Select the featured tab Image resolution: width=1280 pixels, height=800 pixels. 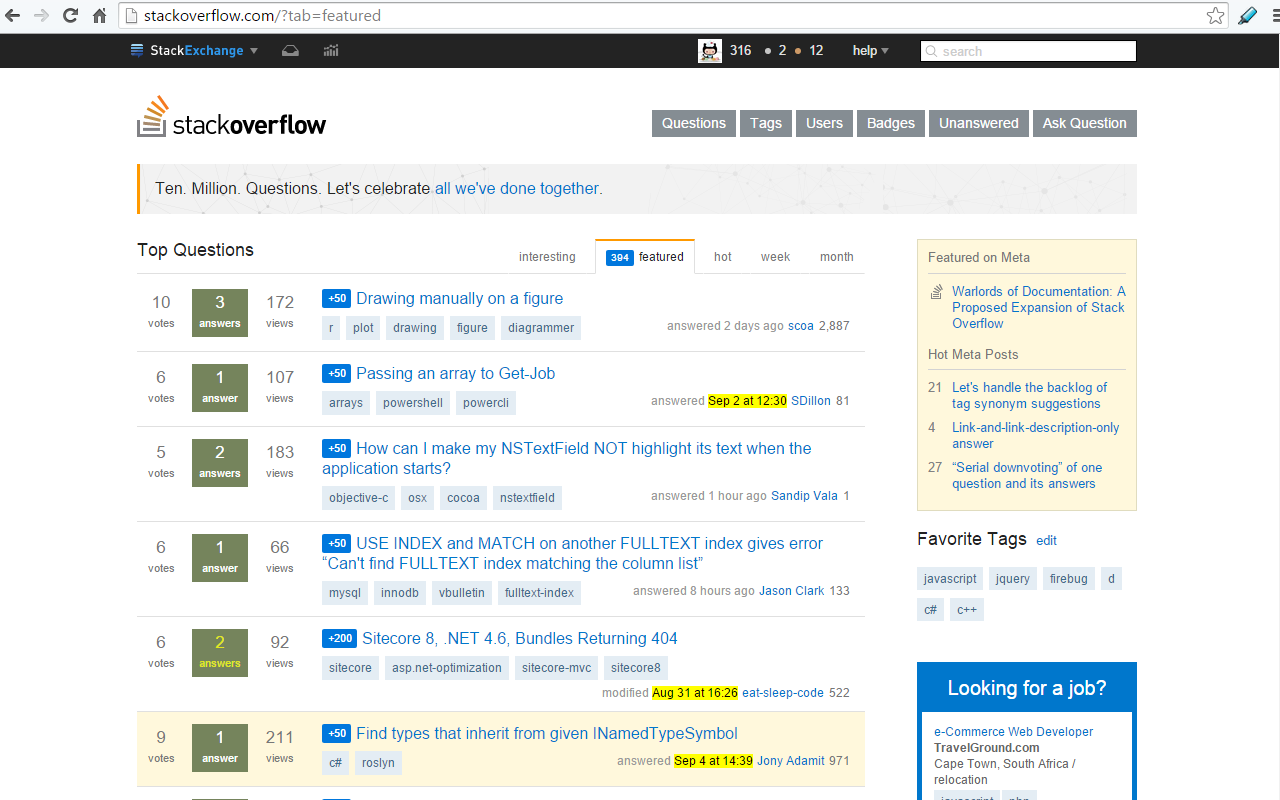click(645, 257)
